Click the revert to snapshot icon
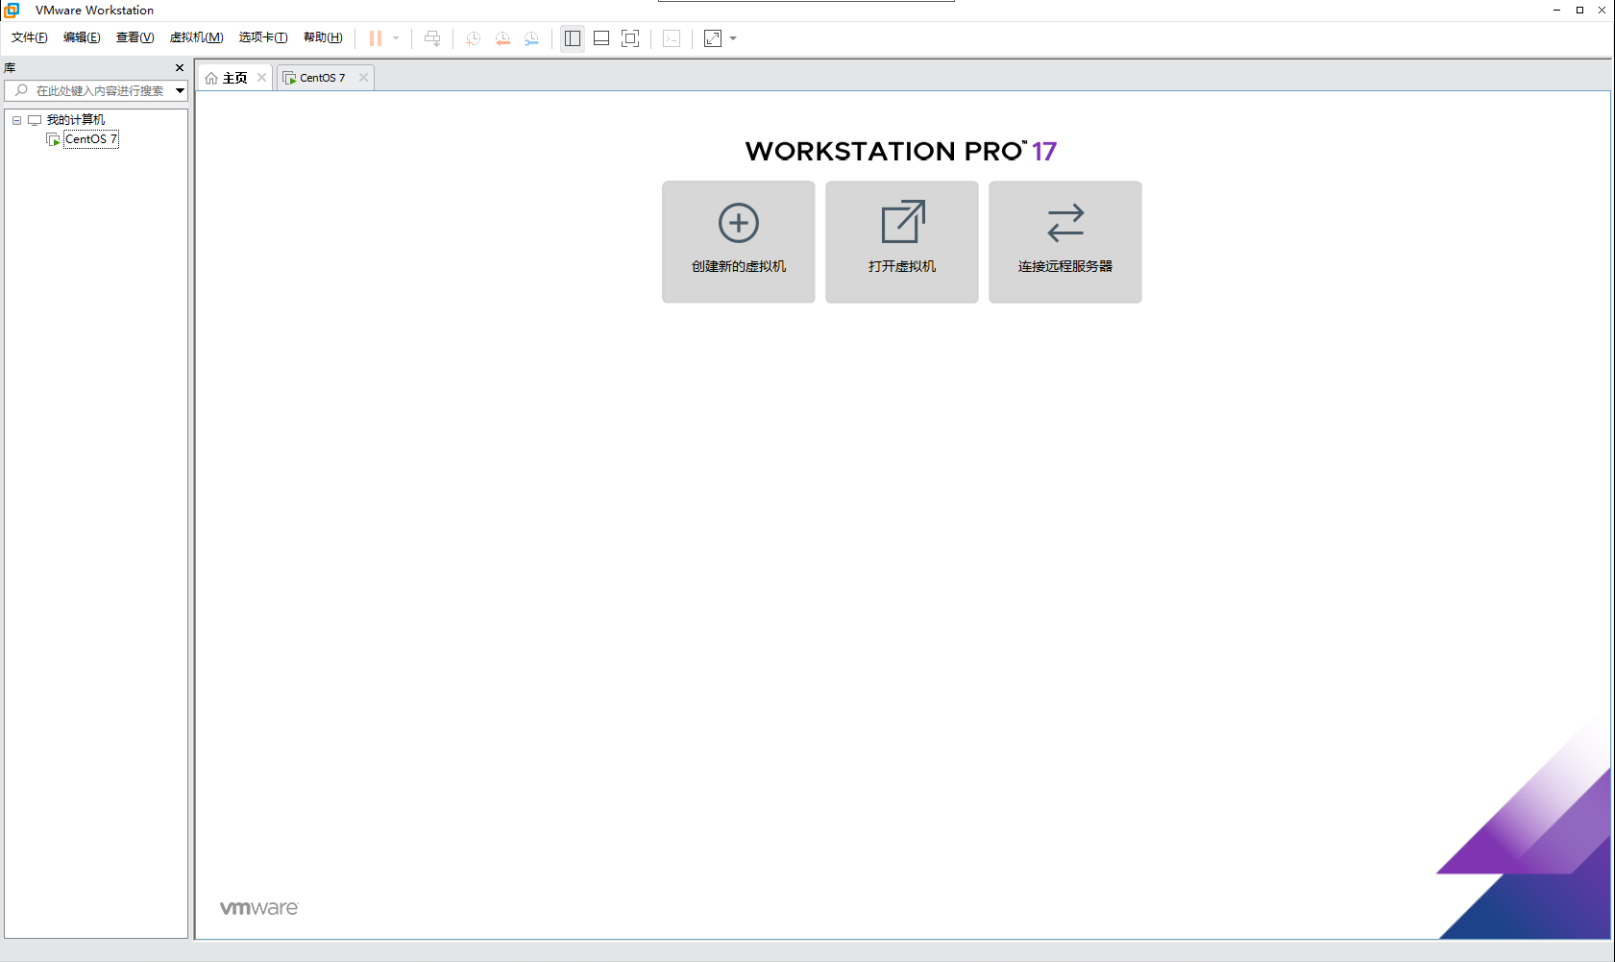This screenshot has width=1615, height=962. point(502,38)
